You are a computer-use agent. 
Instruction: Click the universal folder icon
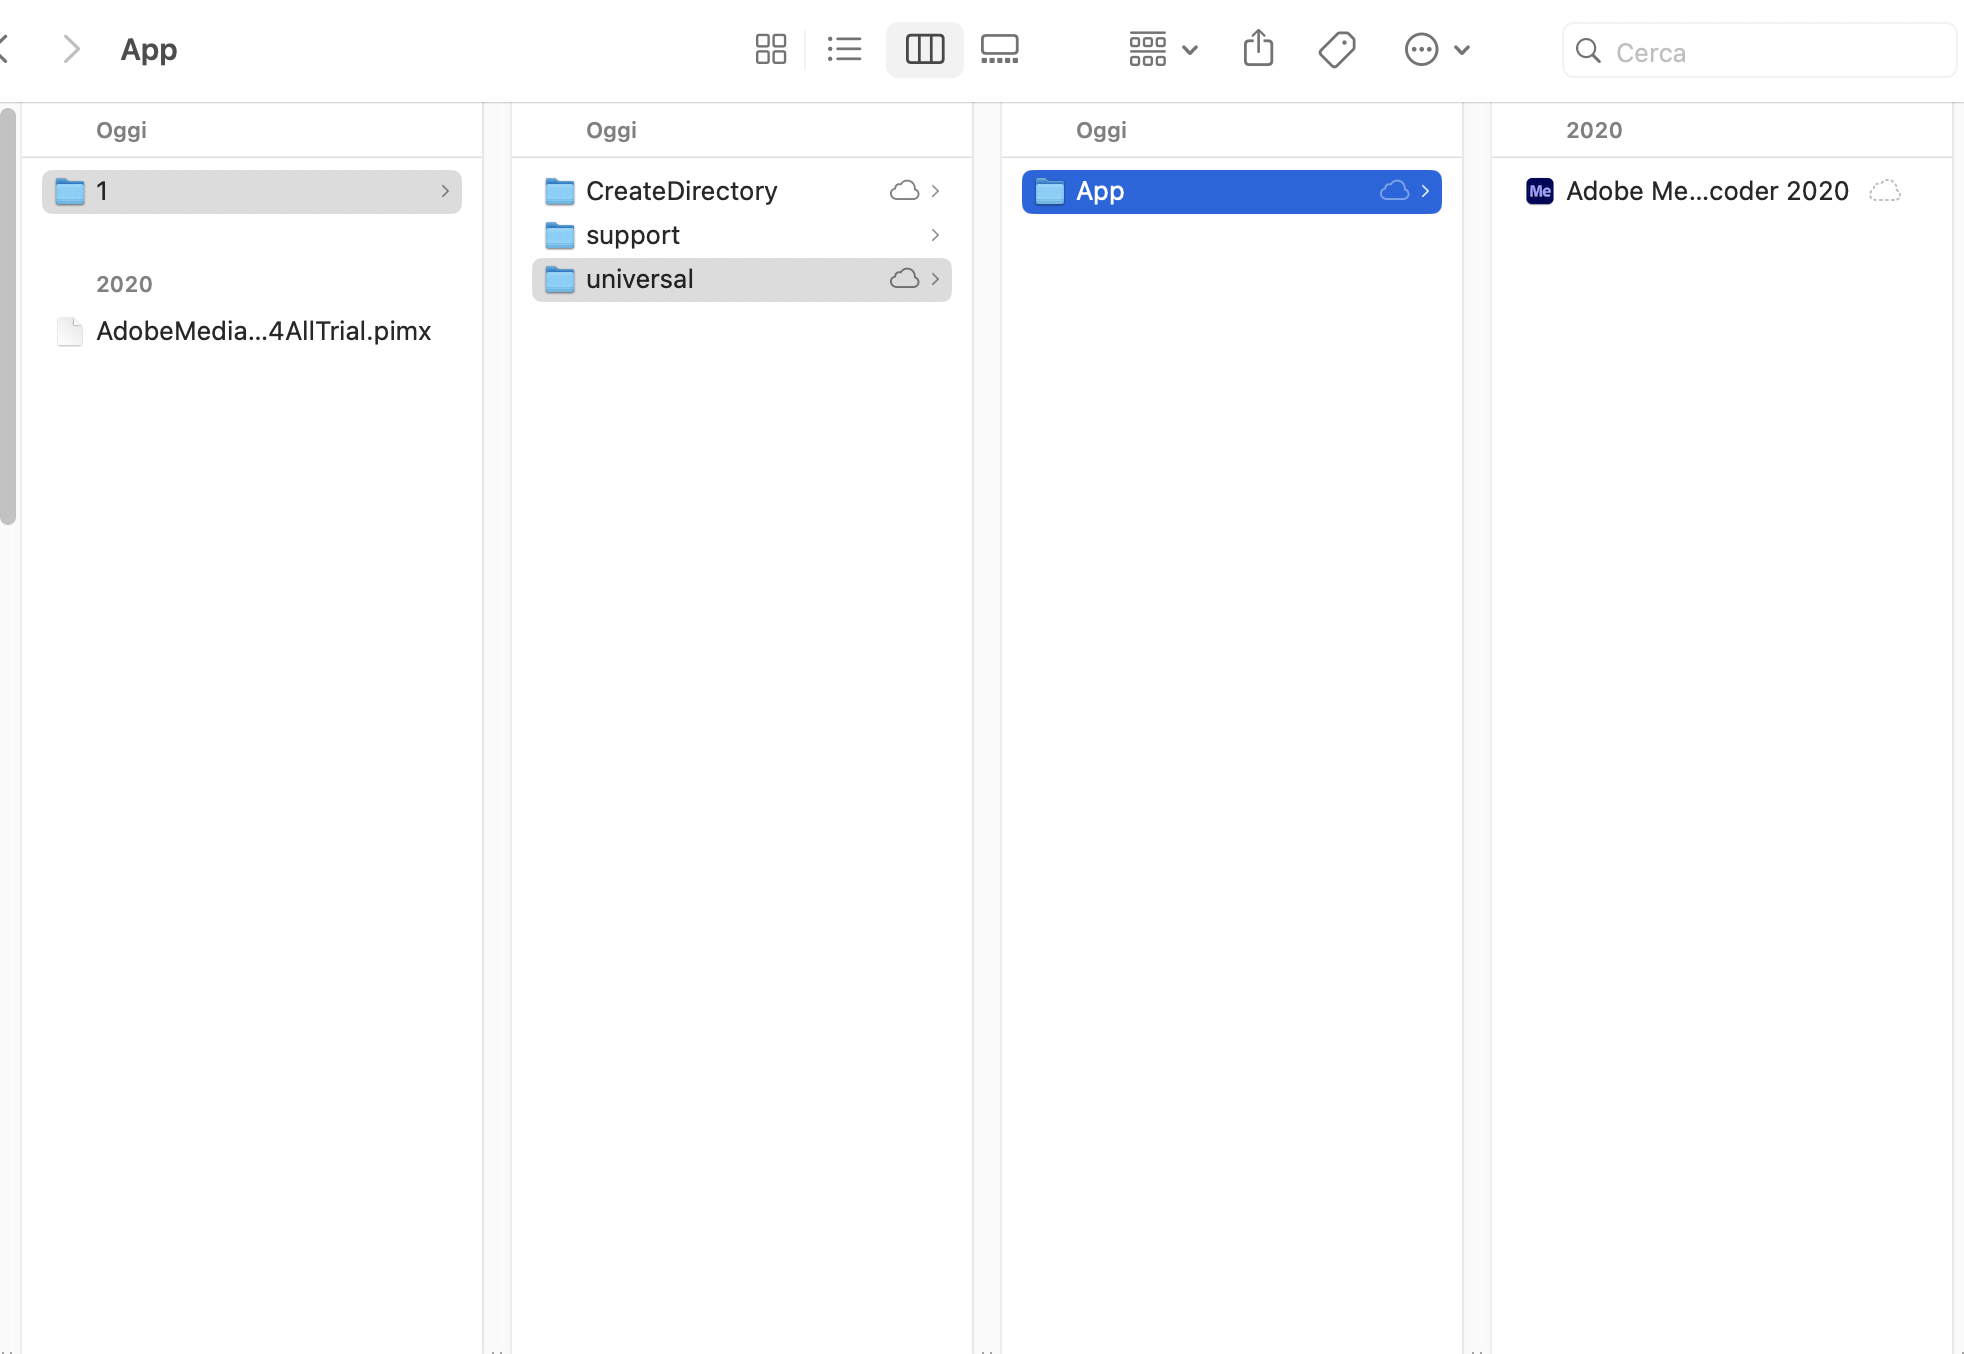(560, 279)
